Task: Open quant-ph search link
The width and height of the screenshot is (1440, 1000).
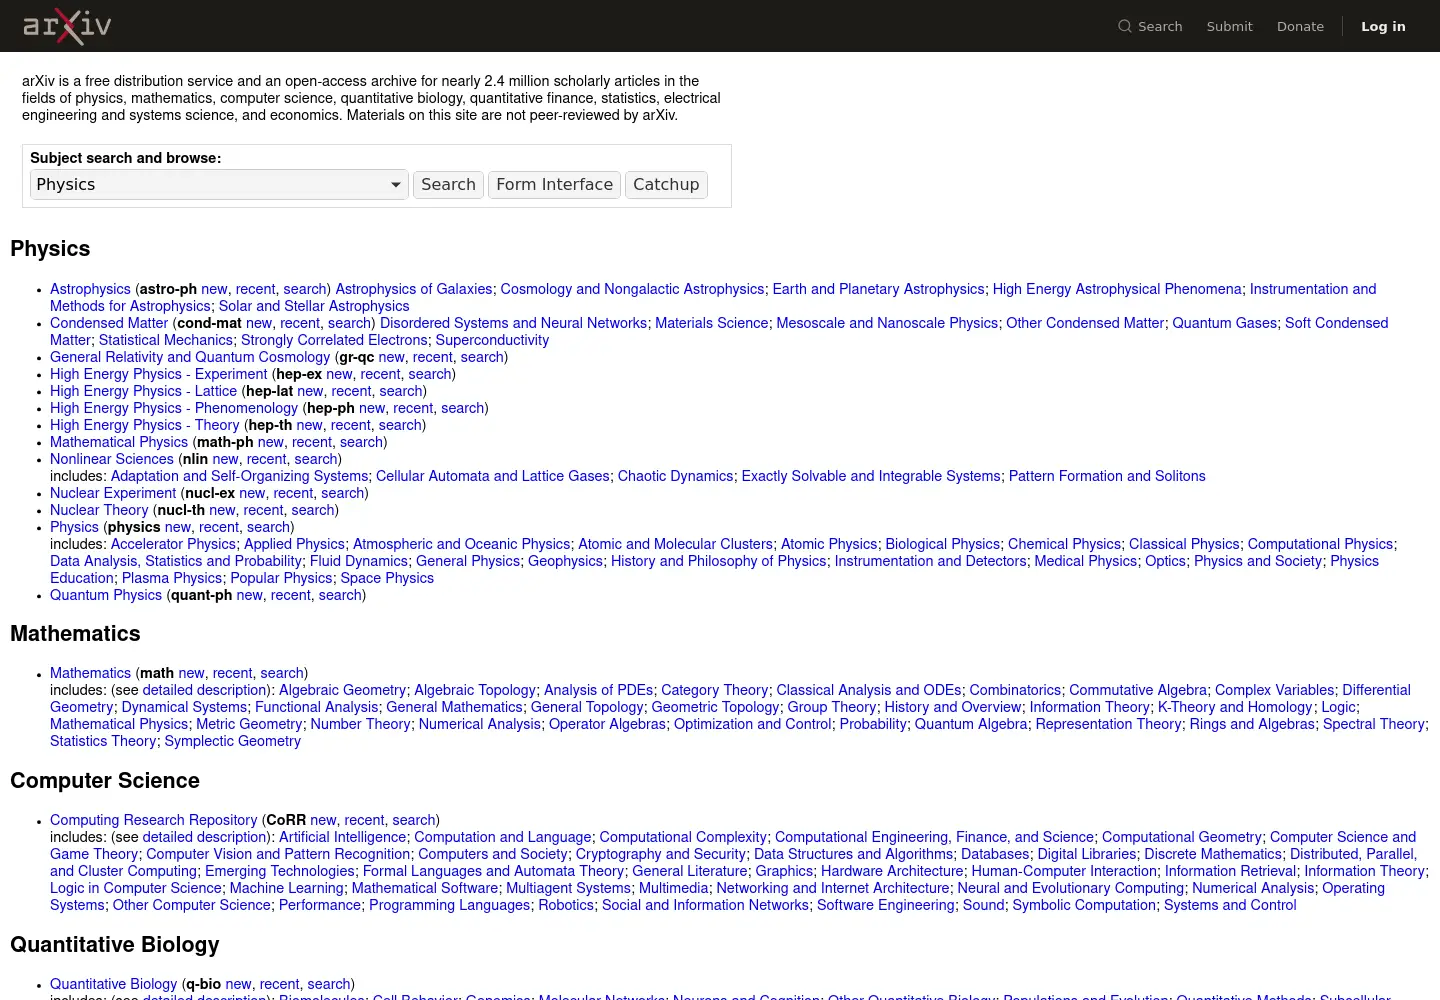Action: click(340, 595)
